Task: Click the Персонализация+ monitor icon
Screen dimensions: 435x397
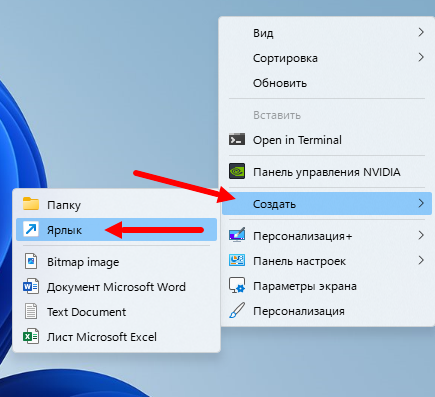Action: pyautogui.click(x=237, y=235)
